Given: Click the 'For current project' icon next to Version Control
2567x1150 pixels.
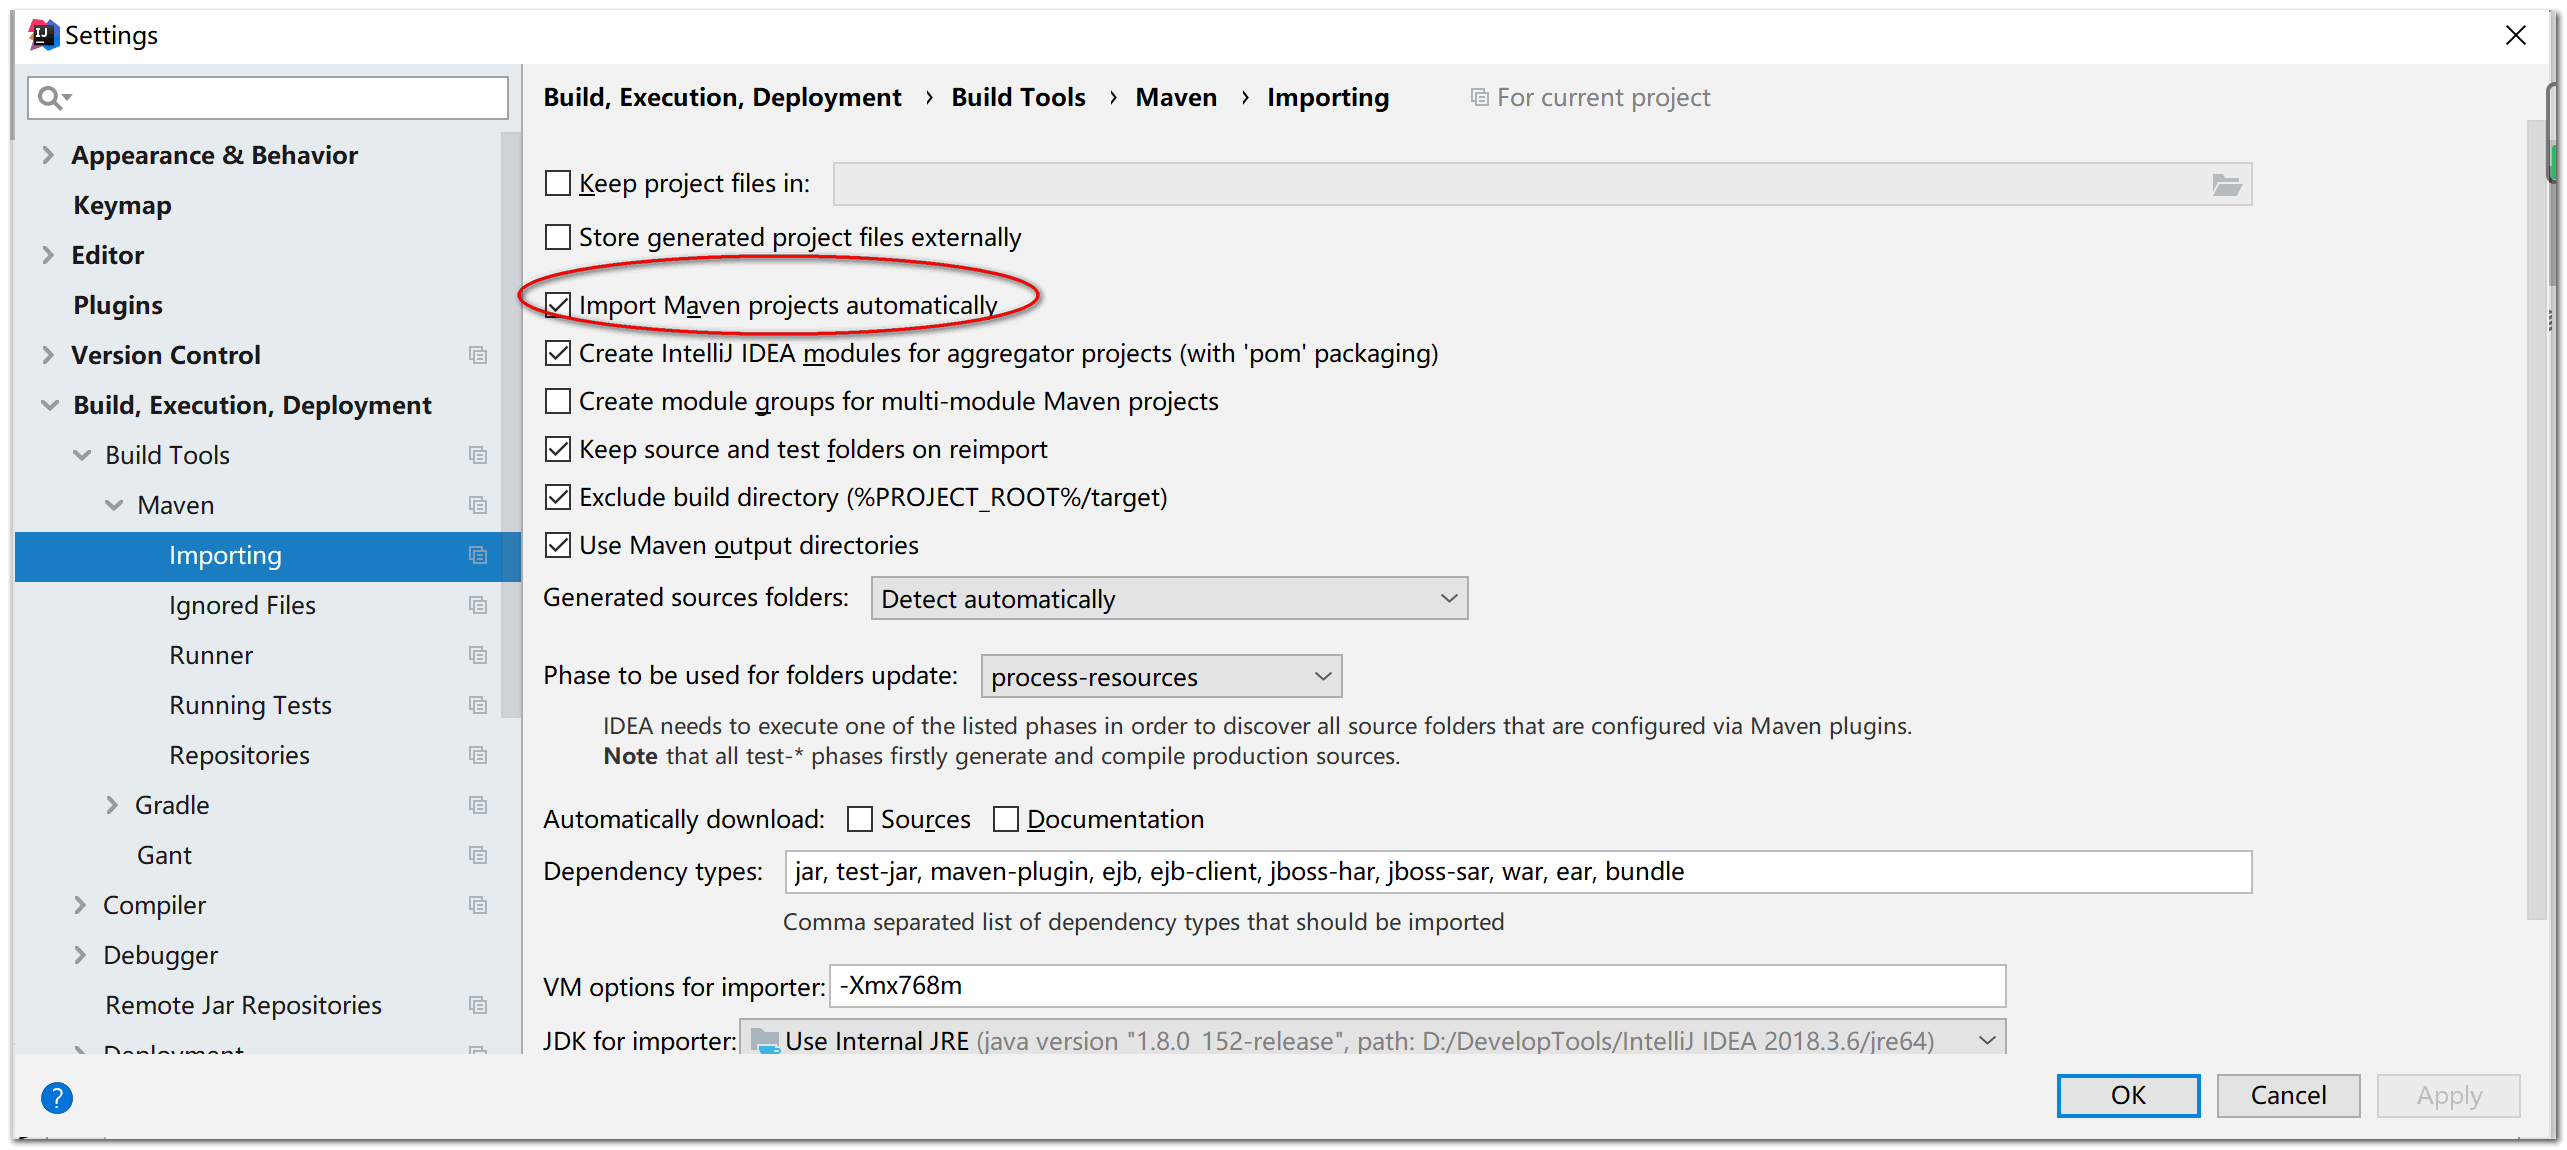Looking at the screenshot, I should [478, 355].
